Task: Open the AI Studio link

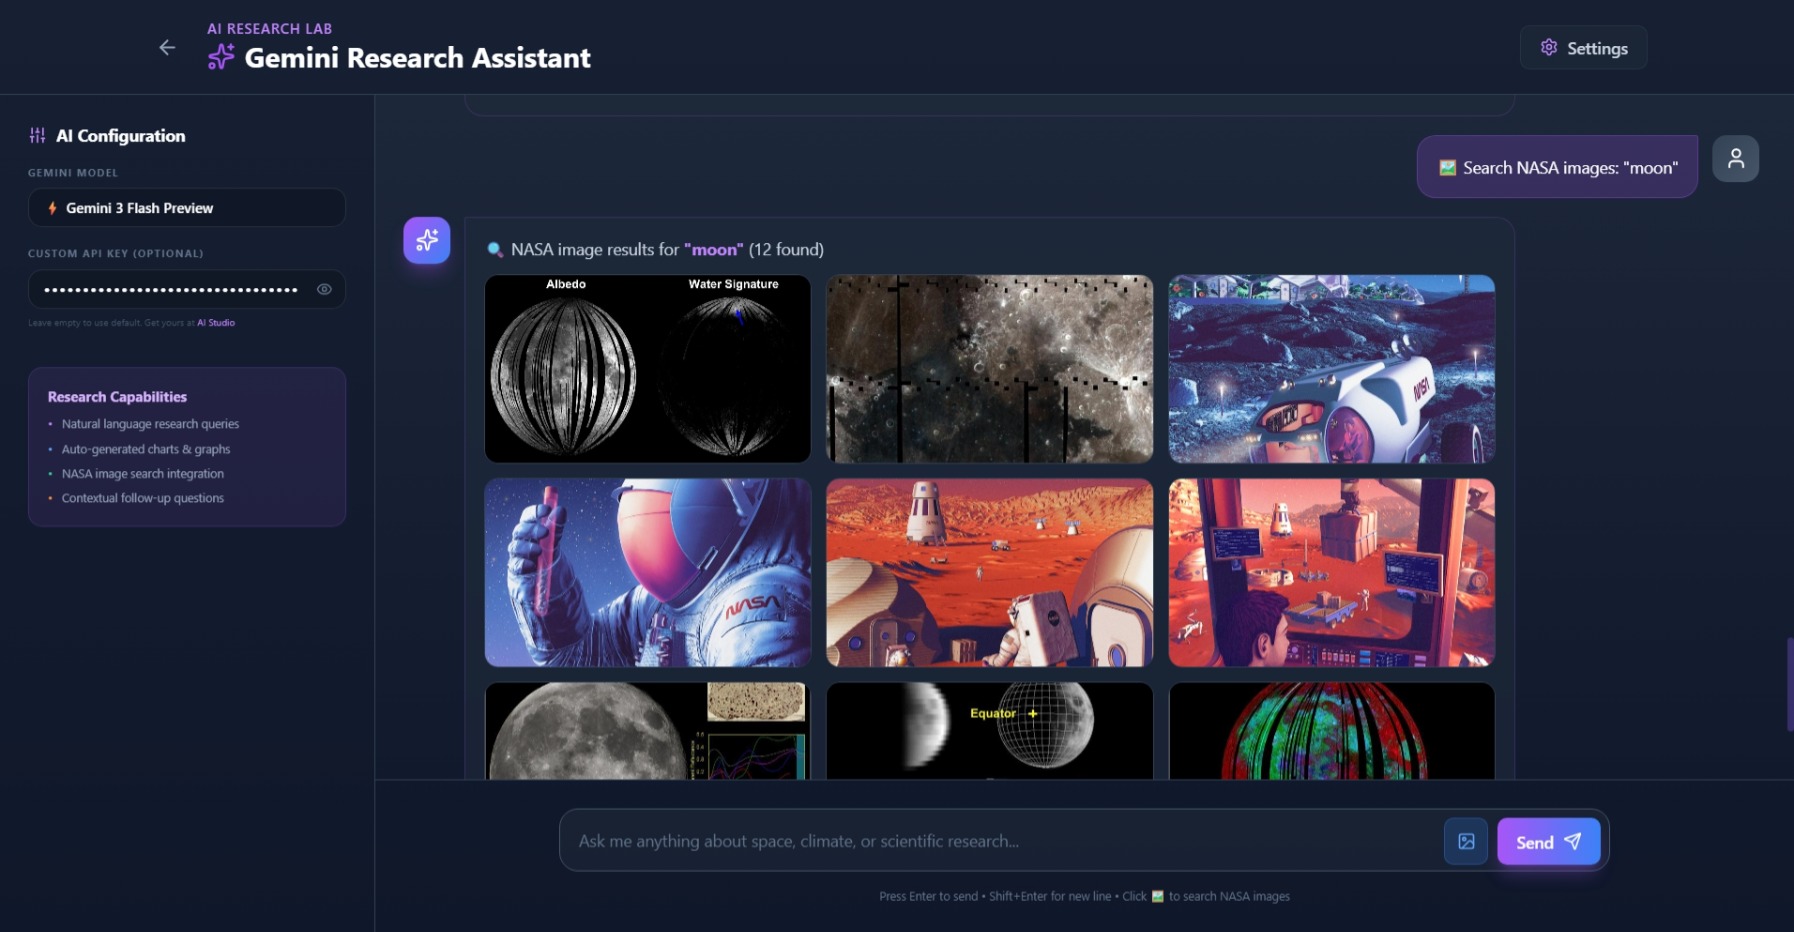Action: tap(216, 323)
